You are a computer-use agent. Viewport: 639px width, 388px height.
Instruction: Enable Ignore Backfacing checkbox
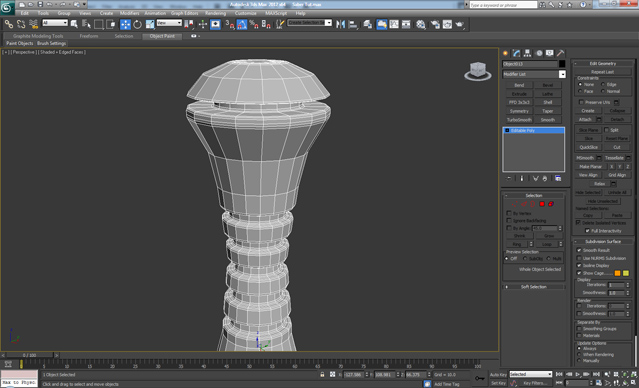coord(509,220)
